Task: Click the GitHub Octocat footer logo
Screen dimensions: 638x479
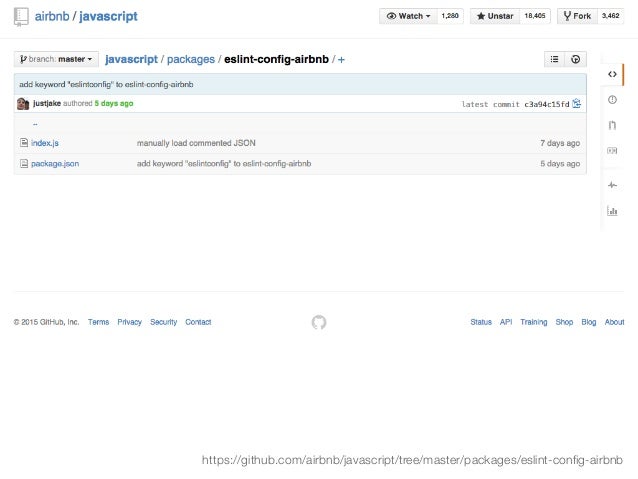Action: [x=319, y=322]
